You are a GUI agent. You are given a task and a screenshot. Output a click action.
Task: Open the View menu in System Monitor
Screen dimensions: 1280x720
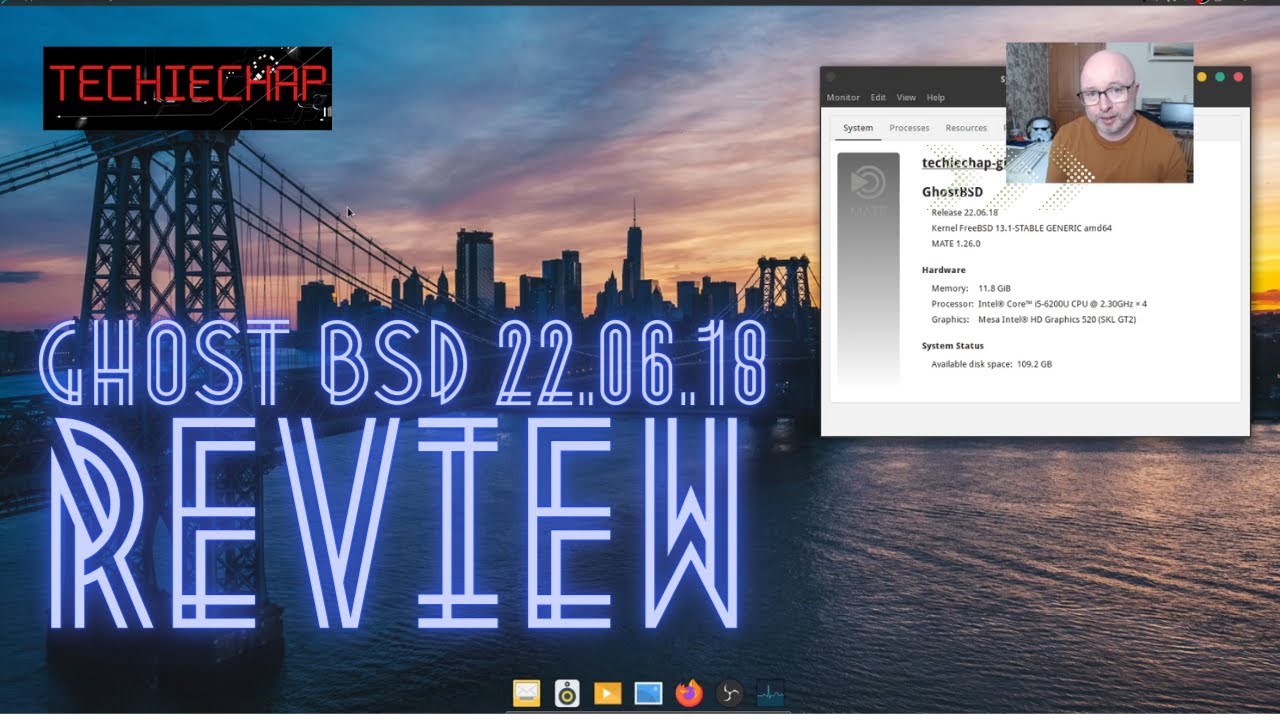[x=906, y=98]
